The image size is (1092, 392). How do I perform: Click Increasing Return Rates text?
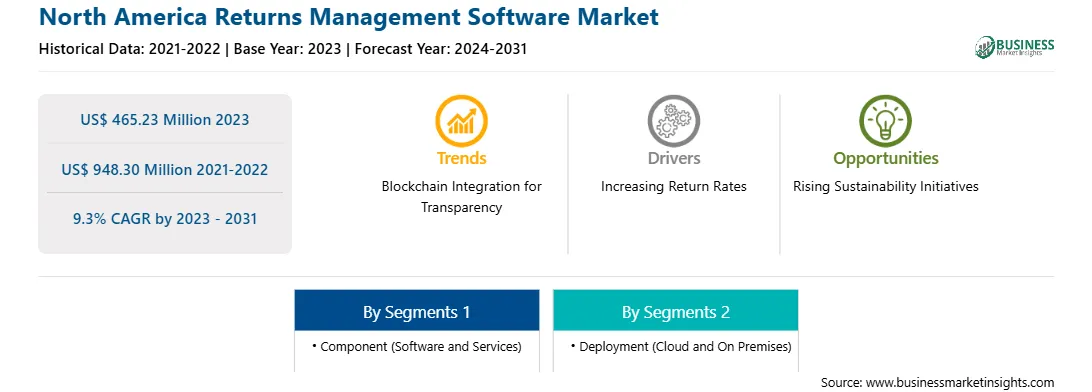(x=673, y=187)
